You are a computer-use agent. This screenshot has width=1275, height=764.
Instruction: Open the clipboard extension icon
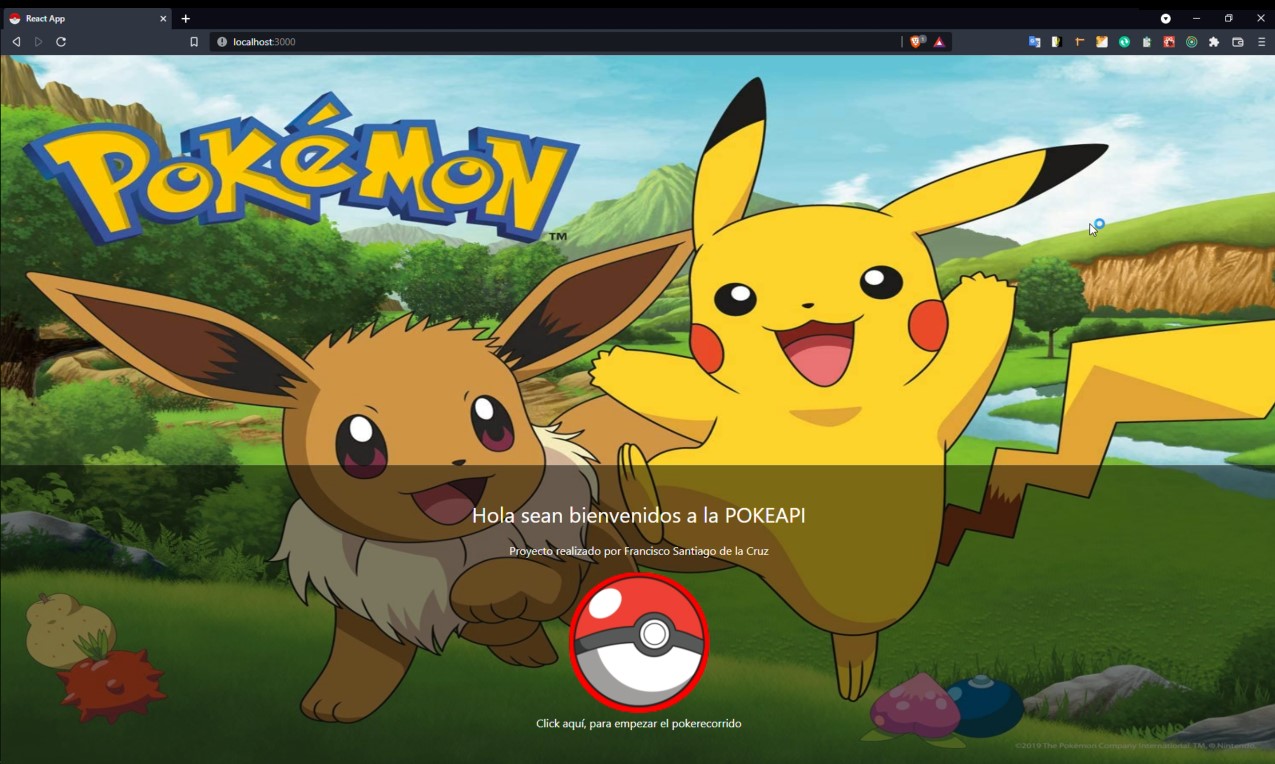coord(1146,42)
